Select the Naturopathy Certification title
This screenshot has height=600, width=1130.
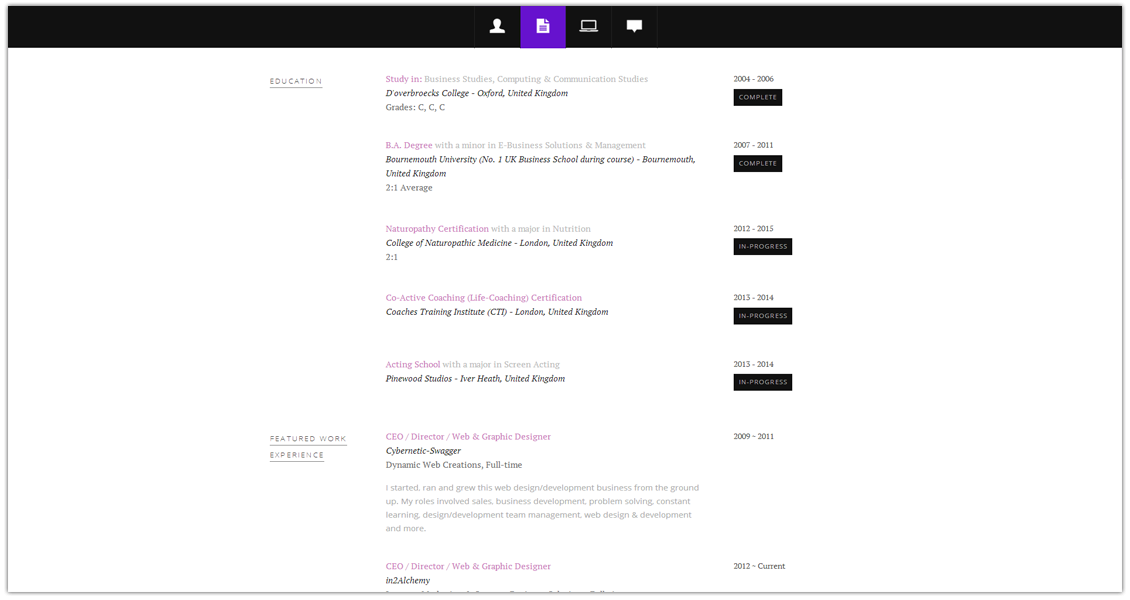point(437,229)
